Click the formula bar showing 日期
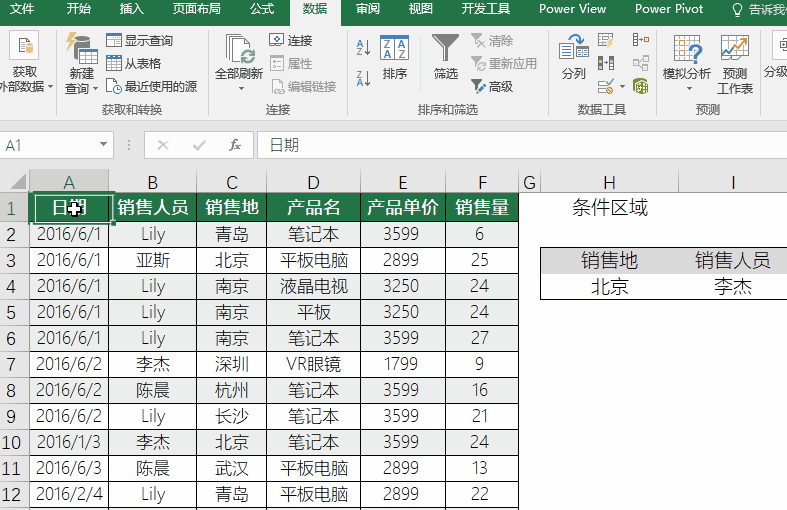Image resolution: width=787 pixels, height=510 pixels. pyautogui.click(x=522, y=145)
